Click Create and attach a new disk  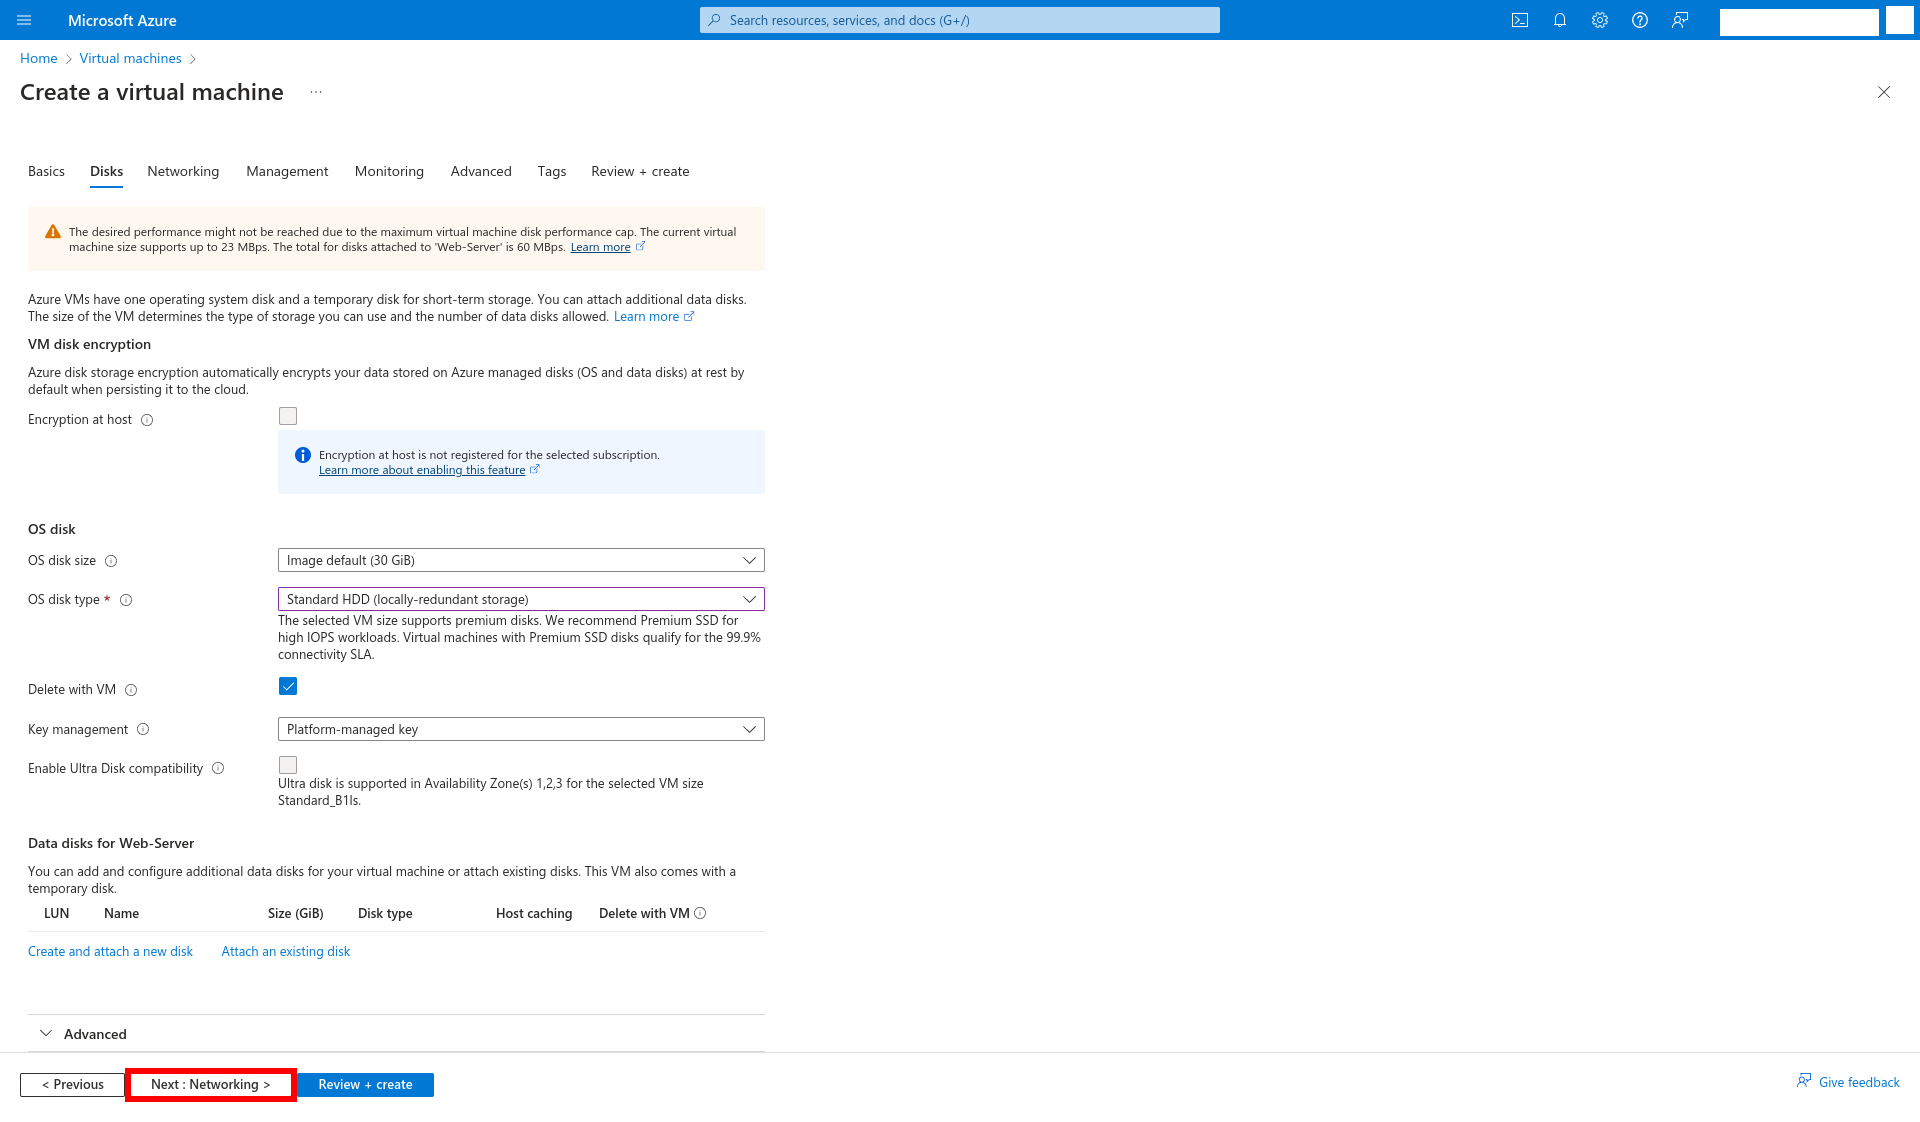pos(110,951)
